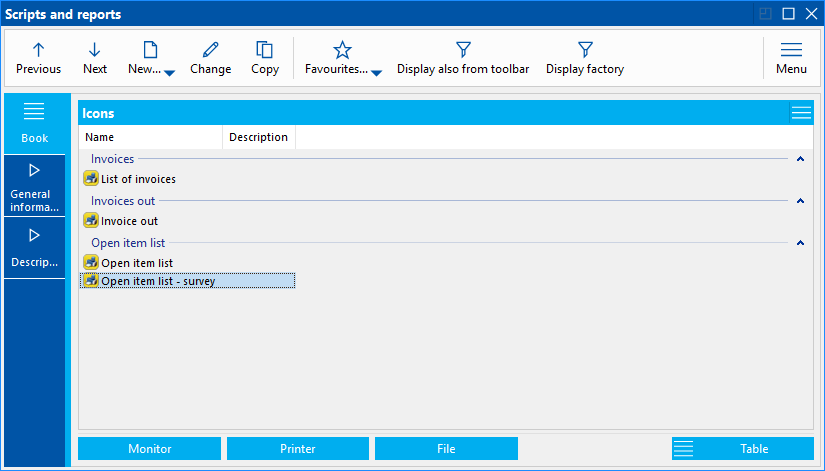The image size is (825, 471).
Task: Go to Next record arrow
Action: [95, 58]
